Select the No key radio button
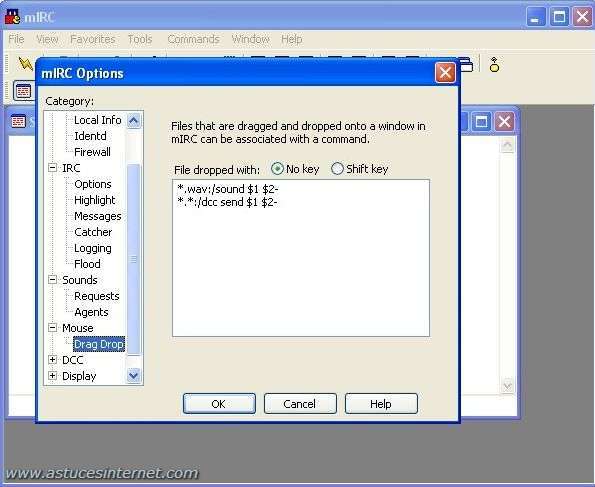Screen dimensions: 595x487 coord(277,169)
